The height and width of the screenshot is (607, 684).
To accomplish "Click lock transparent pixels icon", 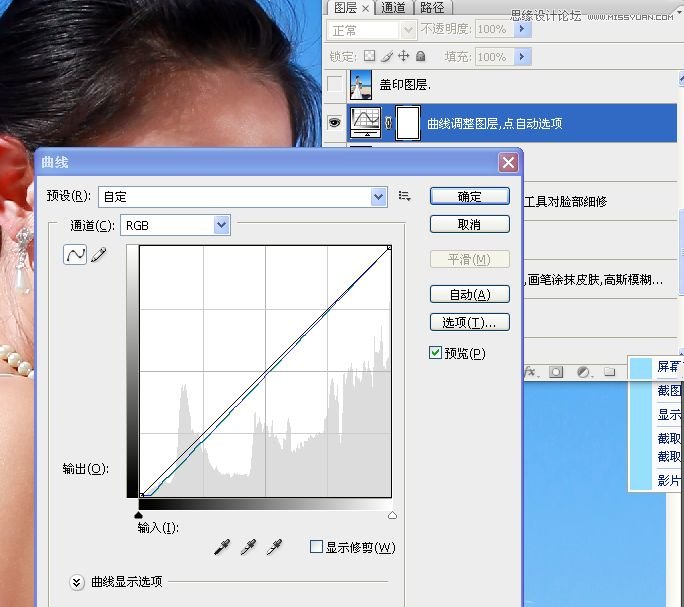I will point(369,56).
